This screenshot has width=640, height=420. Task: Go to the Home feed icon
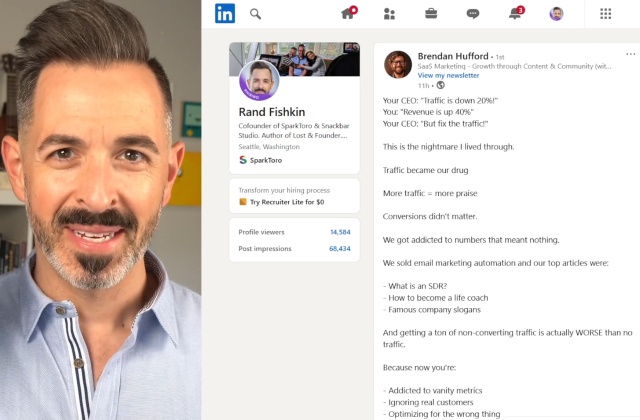(x=348, y=13)
